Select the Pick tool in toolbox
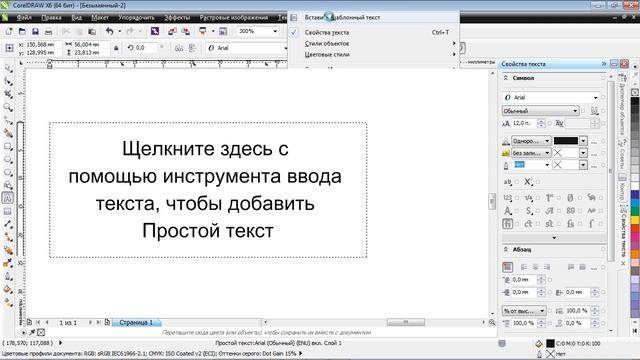640x360 pixels. coord(8,68)
